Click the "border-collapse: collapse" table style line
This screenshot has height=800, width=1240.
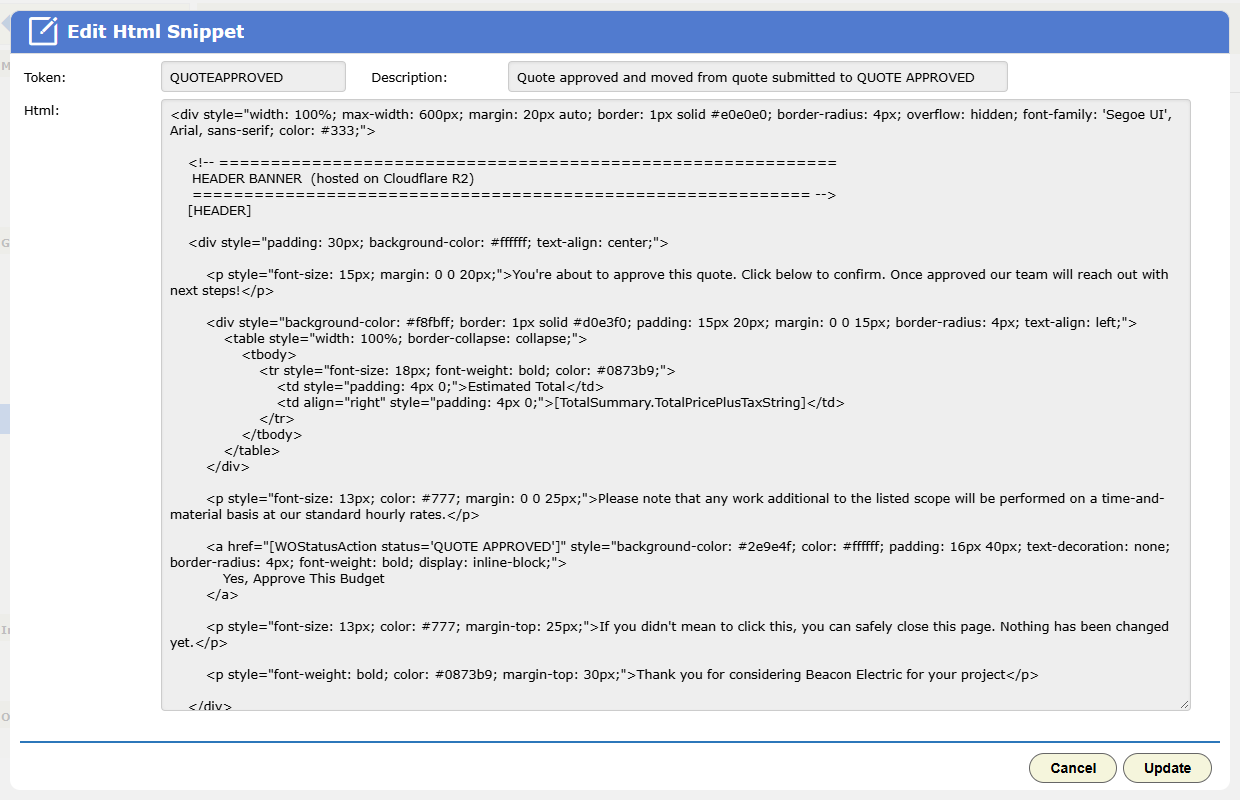point(405,338)
